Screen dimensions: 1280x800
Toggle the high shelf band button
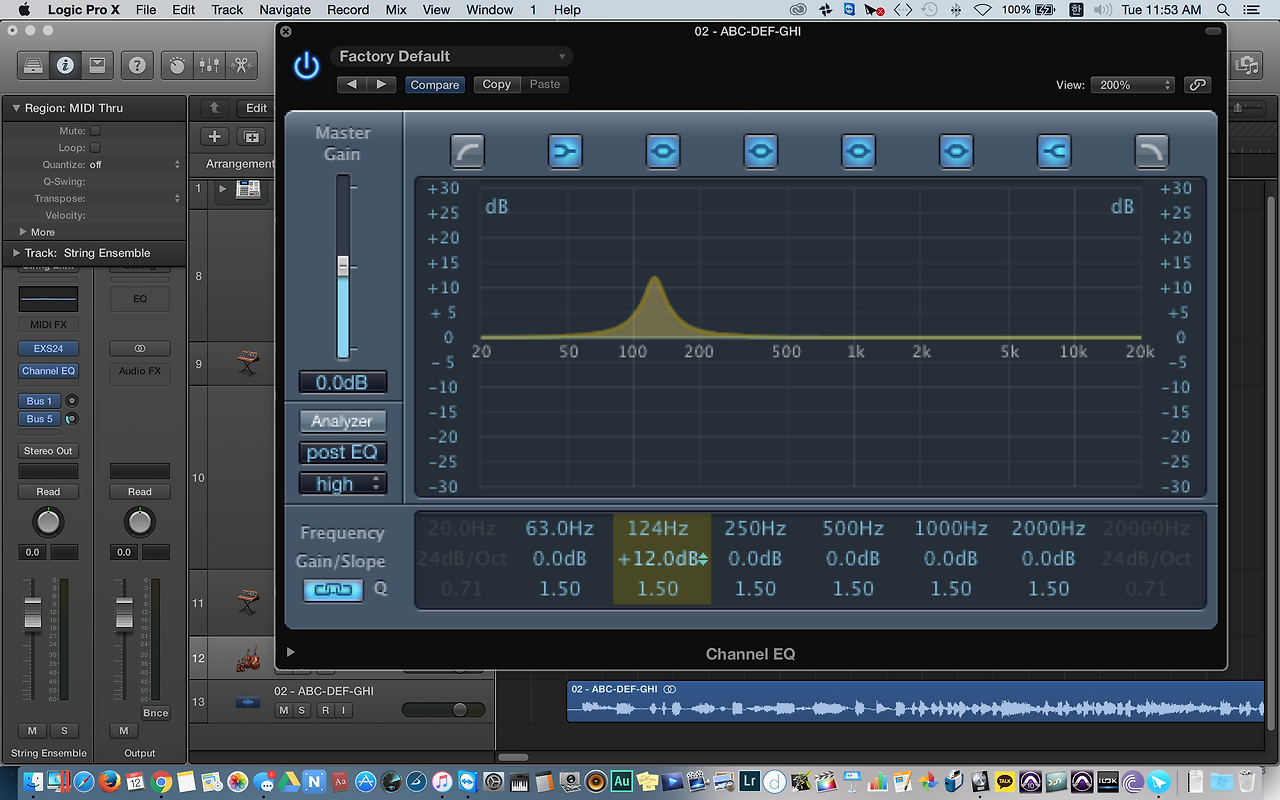(1054, 151)
